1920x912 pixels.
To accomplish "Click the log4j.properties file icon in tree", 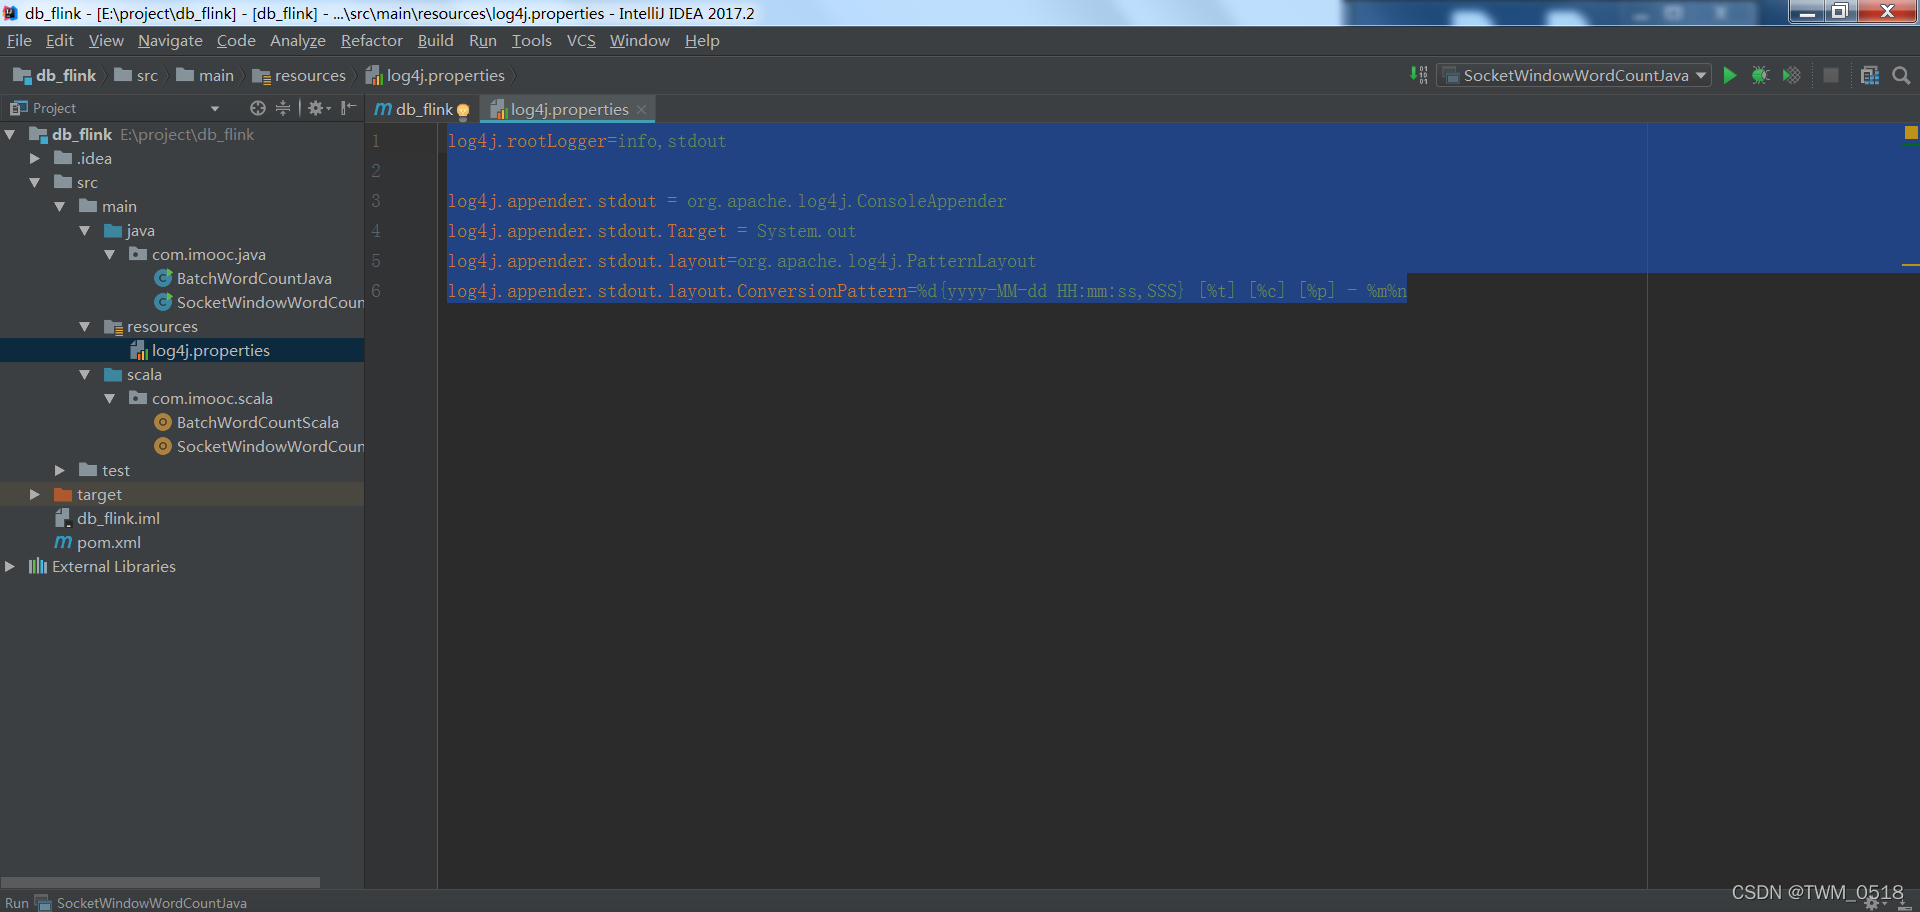I will [x=139, y=350].
